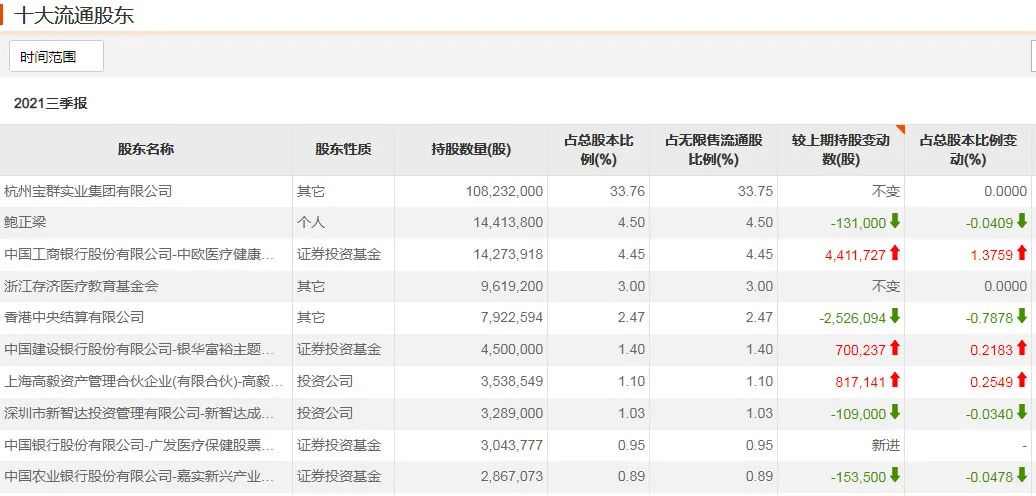This screenshot has height=496, width=1036.
Task: Click the 不变 cell for 杭州宝群实业集团
Action: pos(885,192)
